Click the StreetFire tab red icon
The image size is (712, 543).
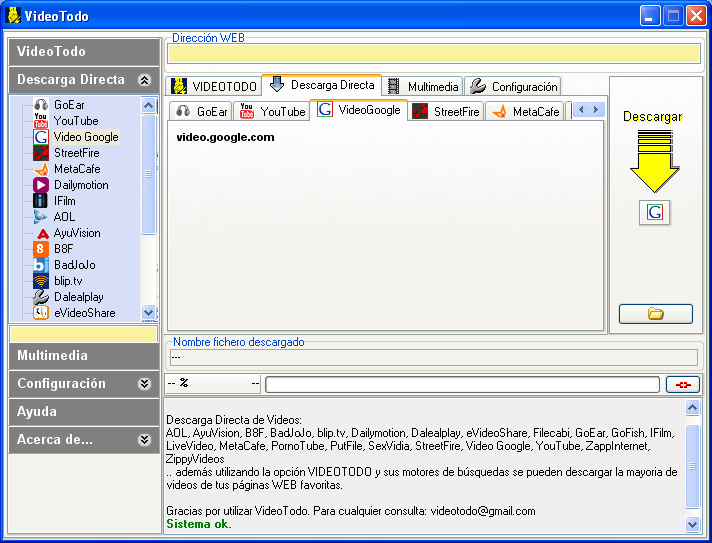[x=420, y=111]
